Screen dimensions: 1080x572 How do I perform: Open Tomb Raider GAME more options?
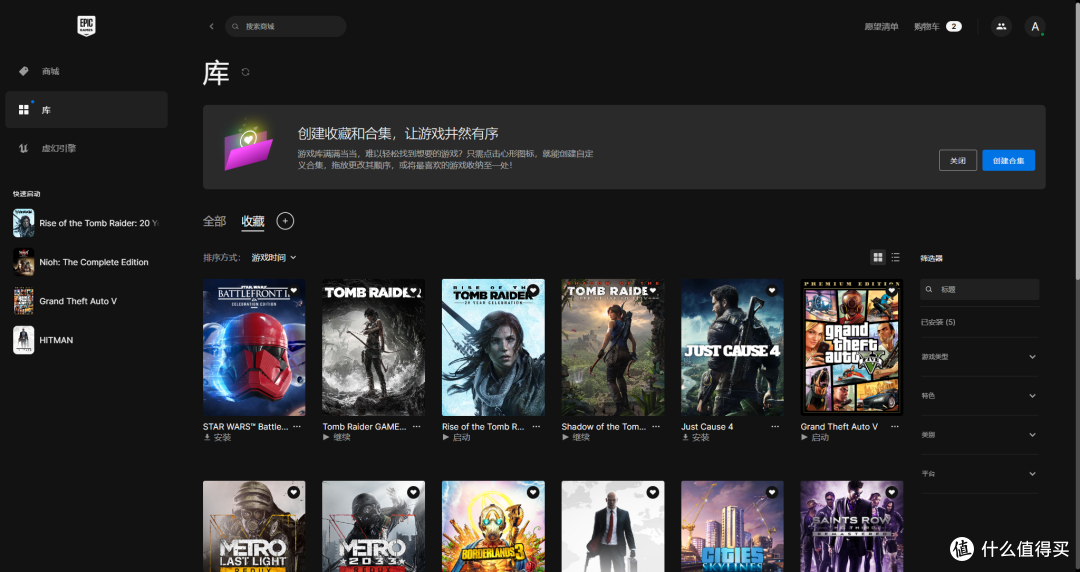tap(417, 427)
